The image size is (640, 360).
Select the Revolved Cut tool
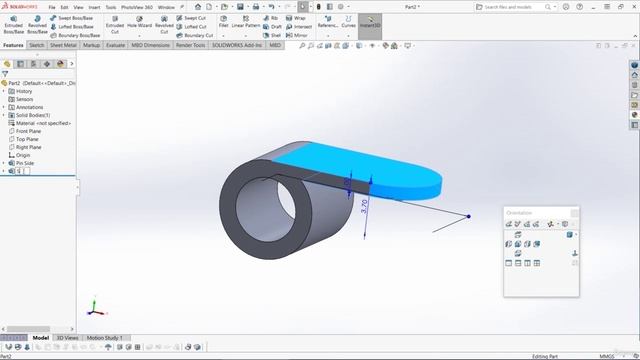coord(164,25)
